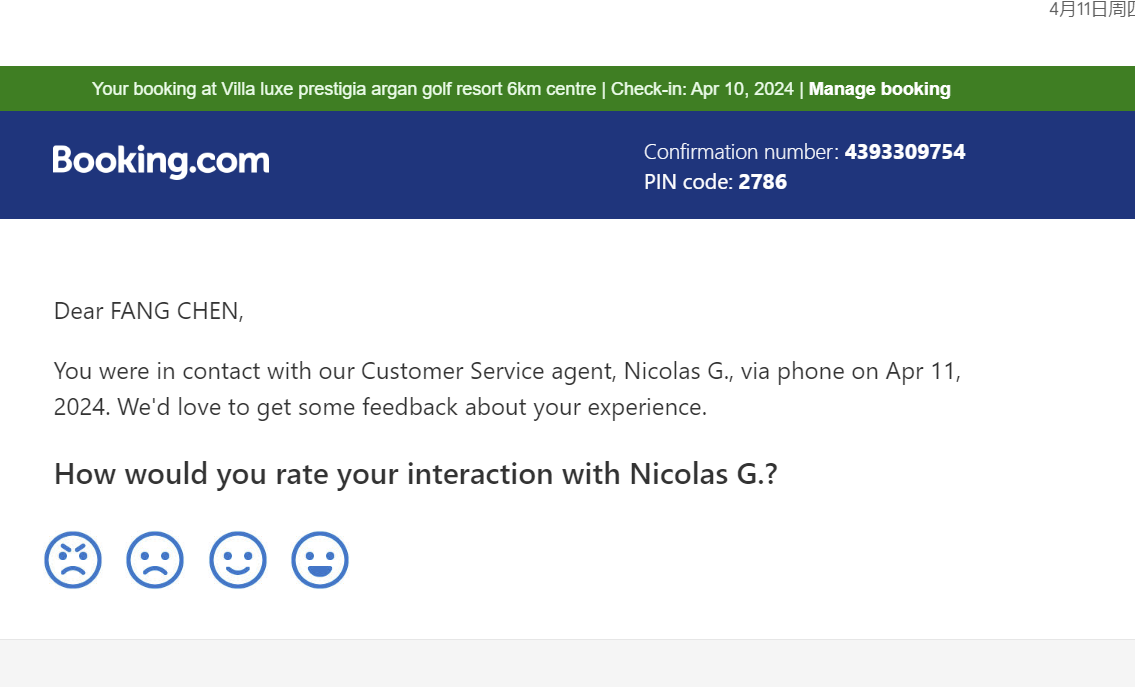Open the Manage booking link
Screen dimensions: 1135x687
[879, 89]
